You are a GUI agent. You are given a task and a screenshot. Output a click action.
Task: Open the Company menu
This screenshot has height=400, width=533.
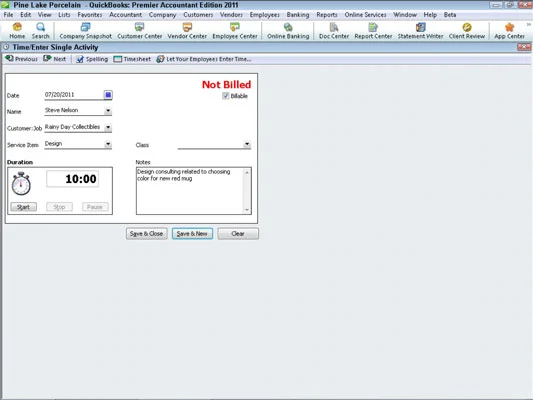(x=162, y=15)
